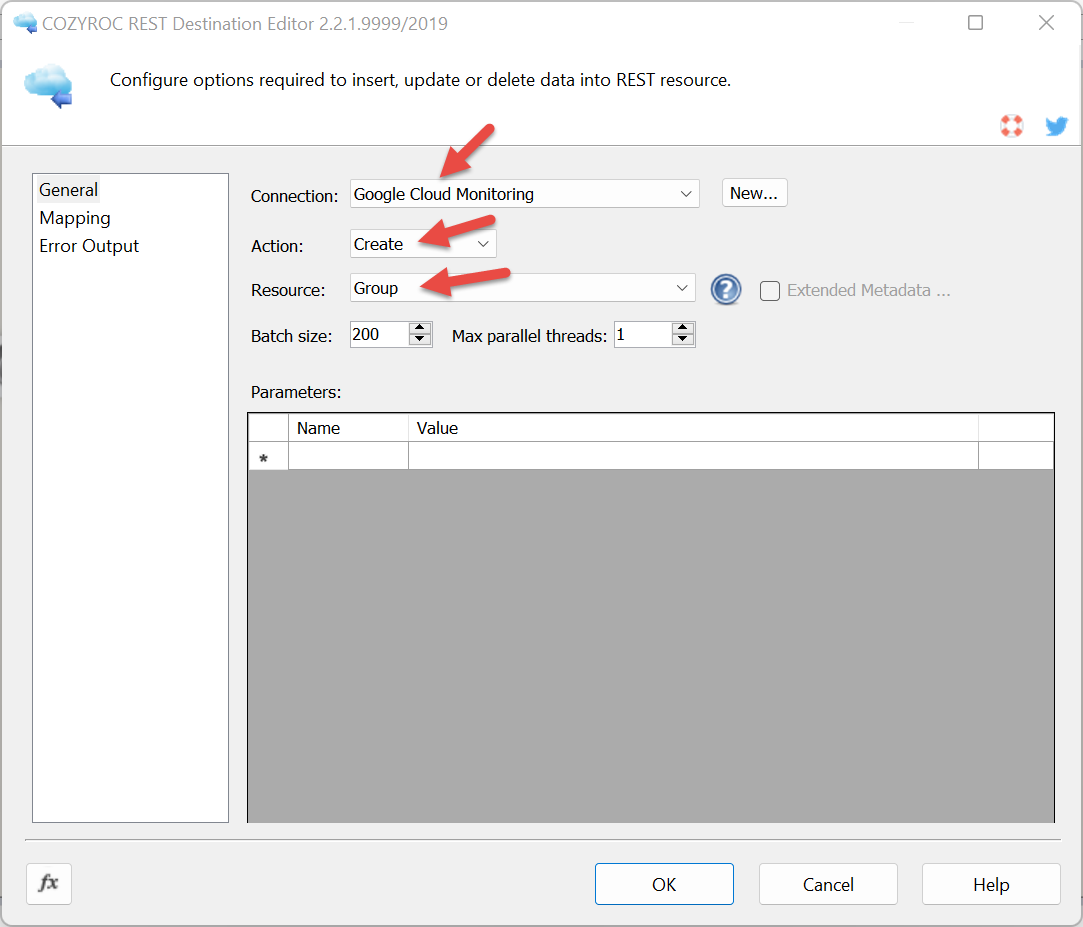Expand the Action dropdown showing Create
Viewport: 1083px width, 927px height.
(x=423, y=244)
